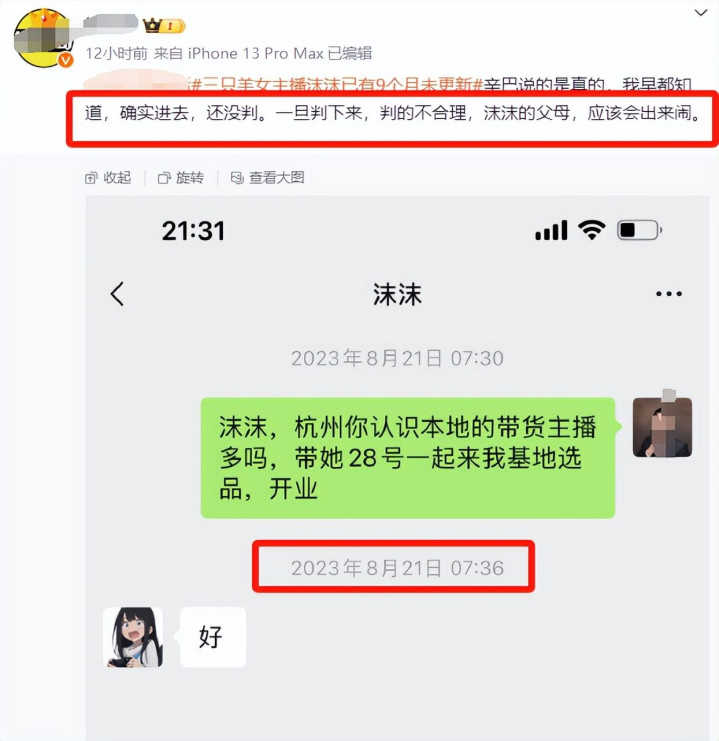The image size is (719, 741).
Task: Open the post options chevron menu
Action: pyautogui.click(x=701, y=13)
